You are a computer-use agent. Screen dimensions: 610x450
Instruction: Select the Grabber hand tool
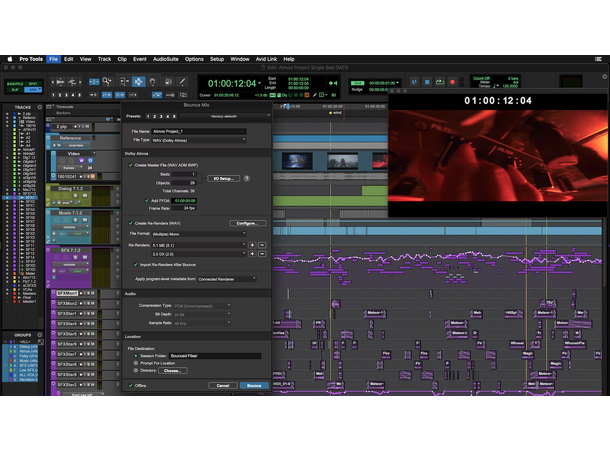tap(152, 82)
